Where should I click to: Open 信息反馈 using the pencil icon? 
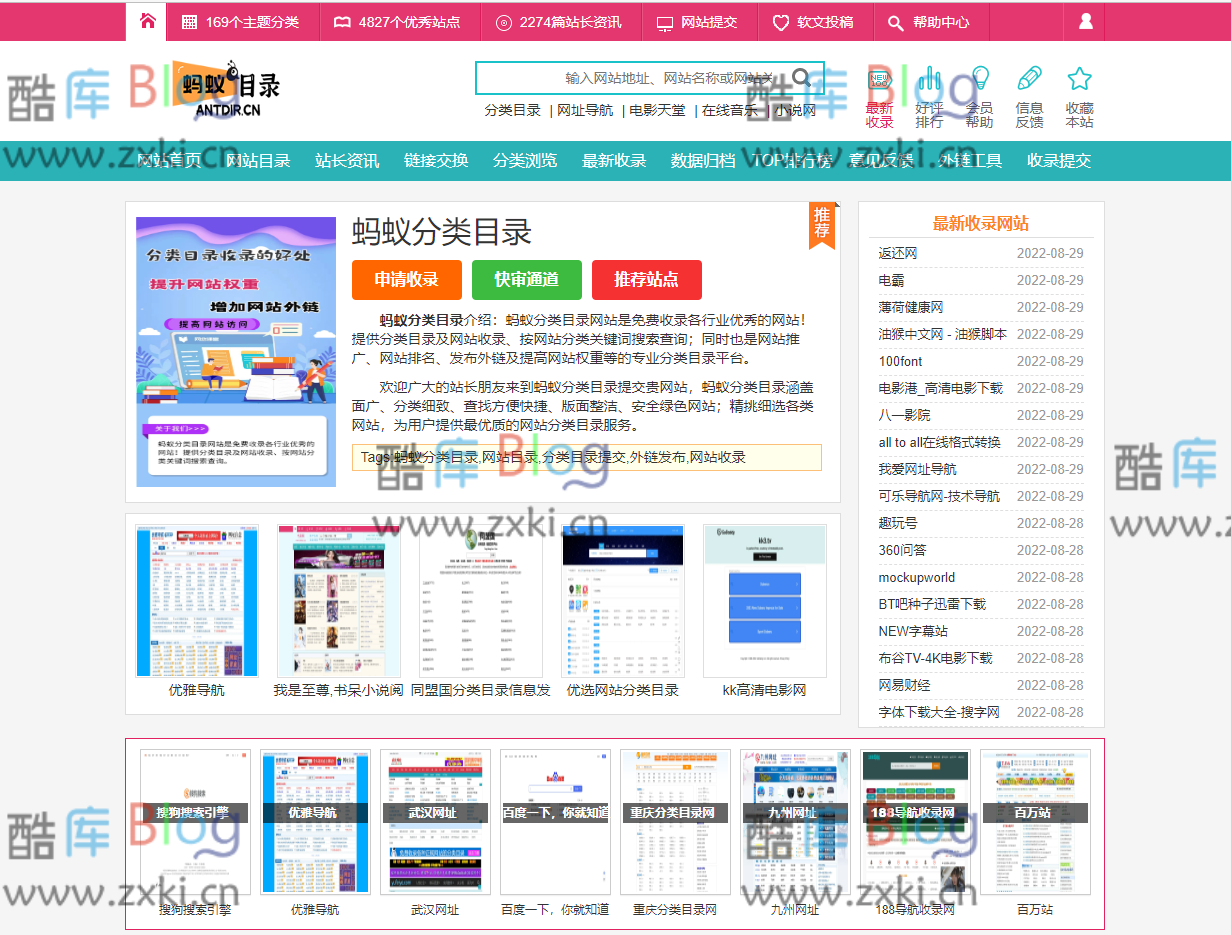click(x=1029, y=80)
